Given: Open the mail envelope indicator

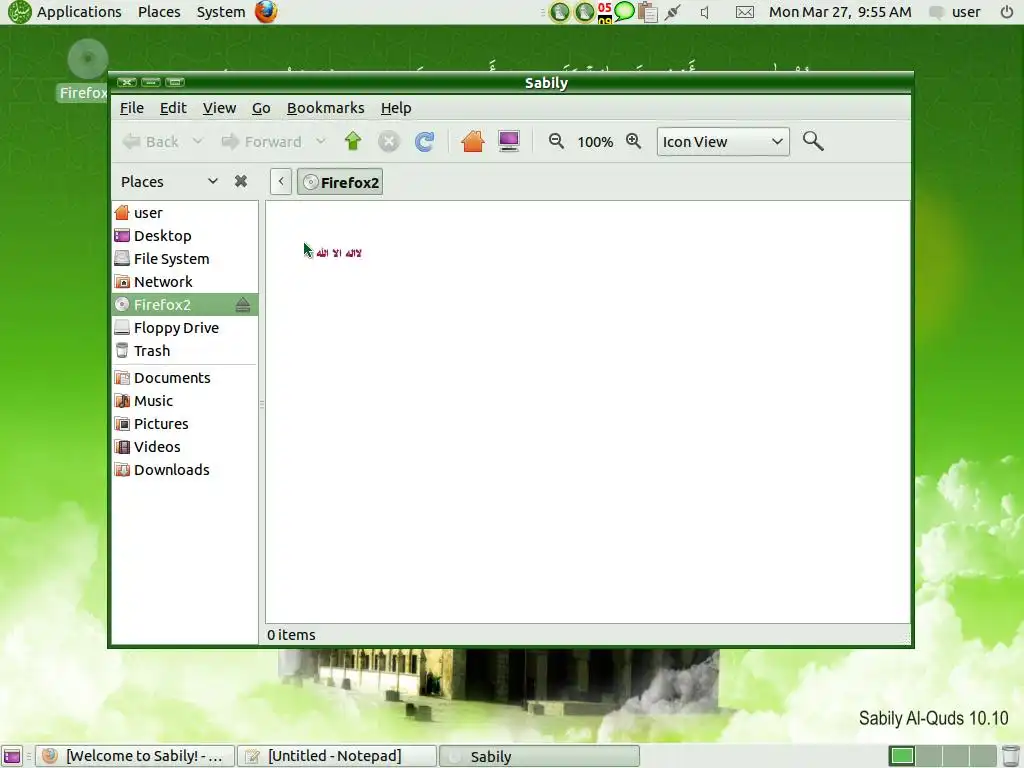Looking at the screenshot, I should coord(744,12).
